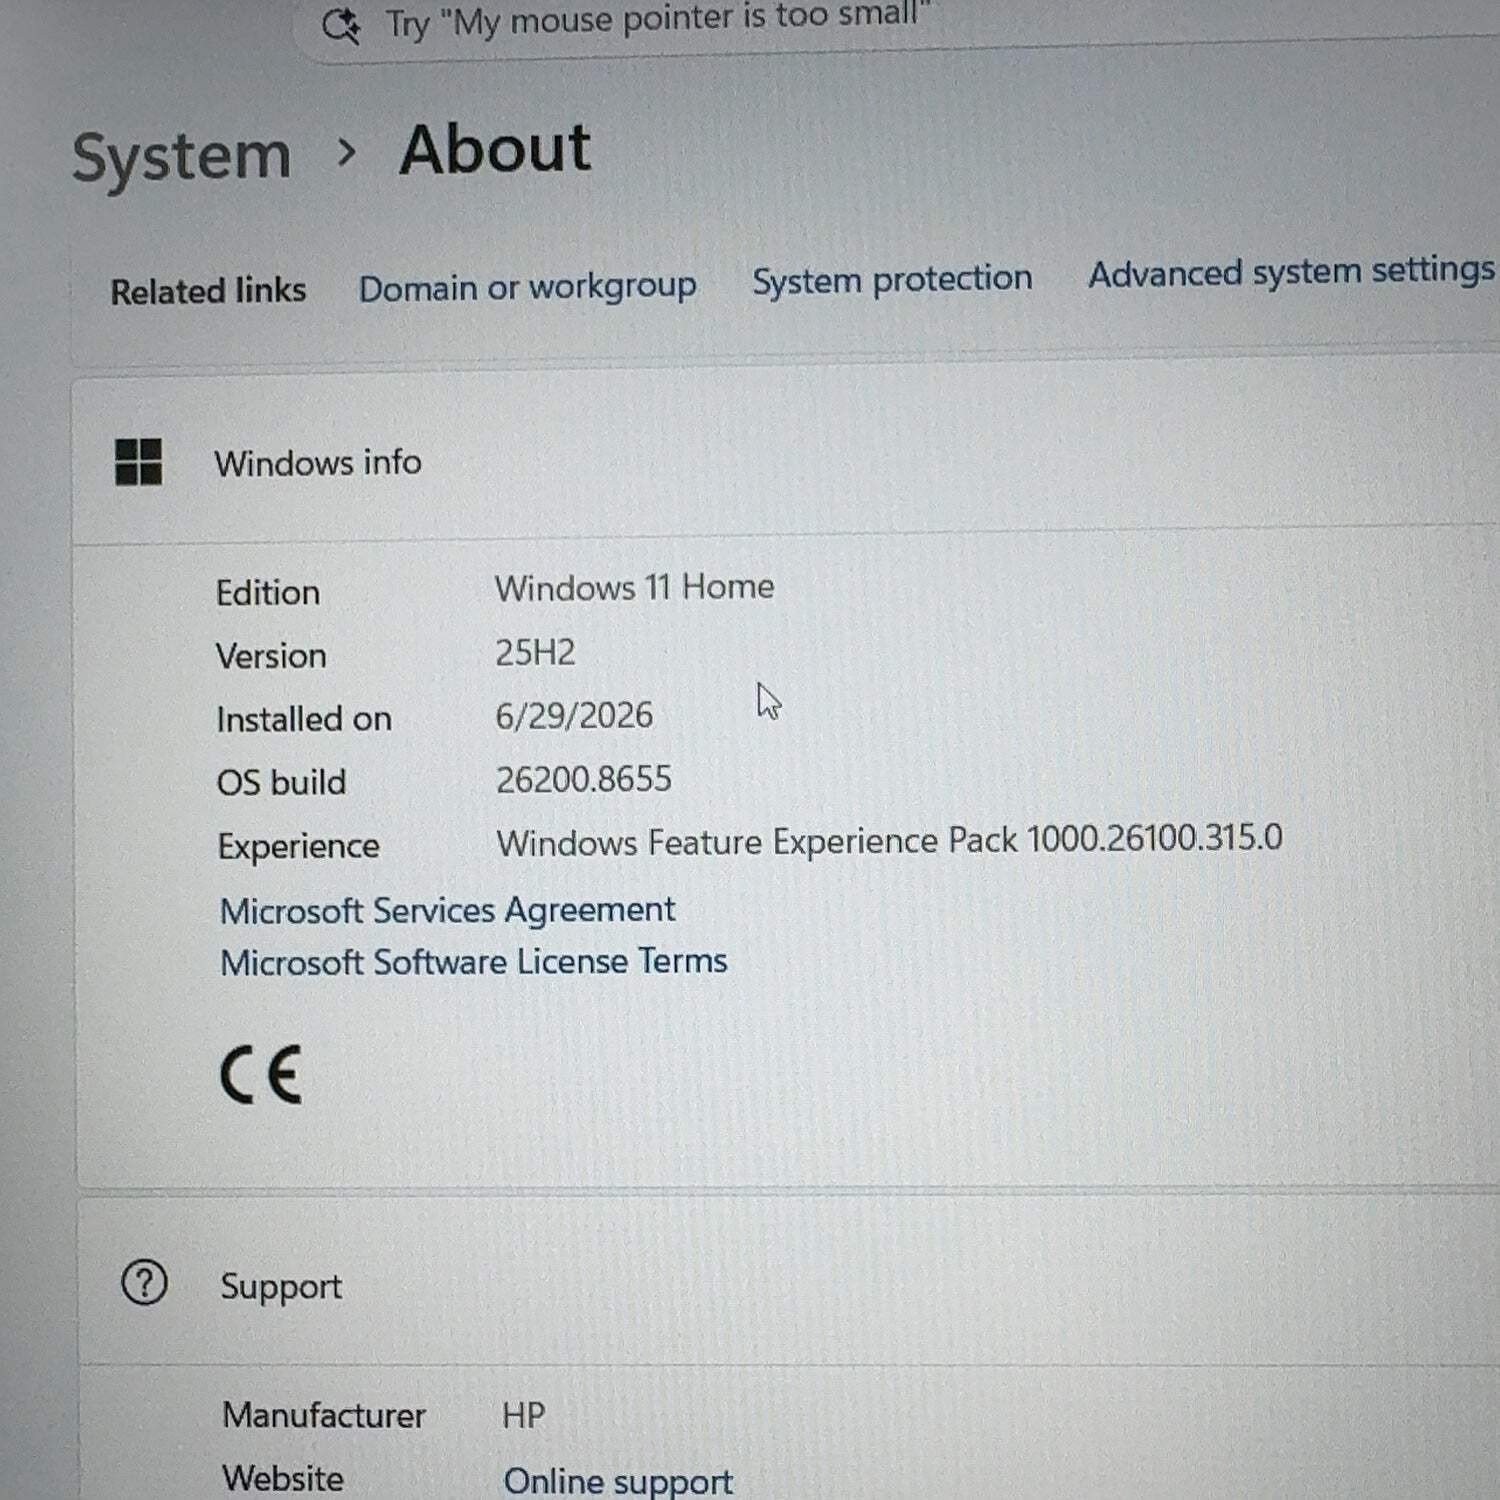Open Microsoft Software License Terms link
The image size is (1500, 1500).
click(473, 962)
